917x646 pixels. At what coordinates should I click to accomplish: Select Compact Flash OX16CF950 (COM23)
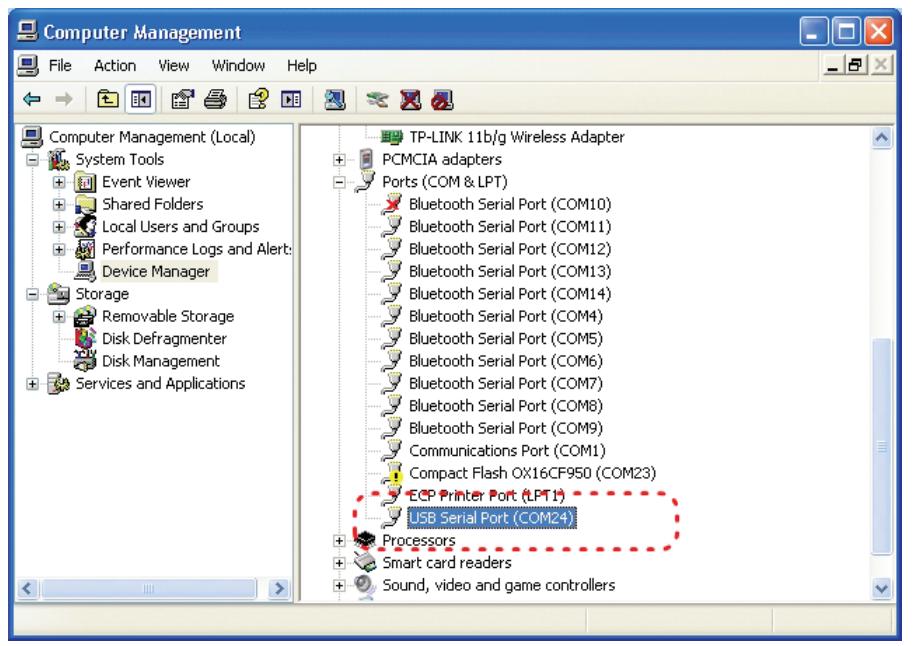coord(533,473)
